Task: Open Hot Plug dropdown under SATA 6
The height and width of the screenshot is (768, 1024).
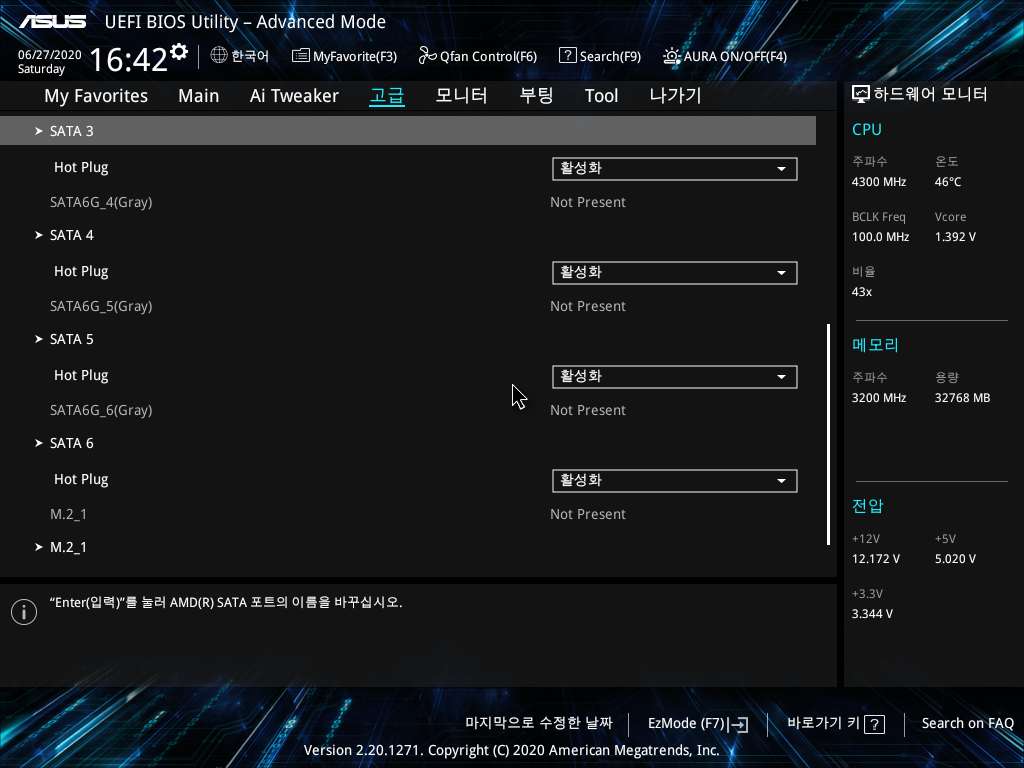Action: coord(675,481)
